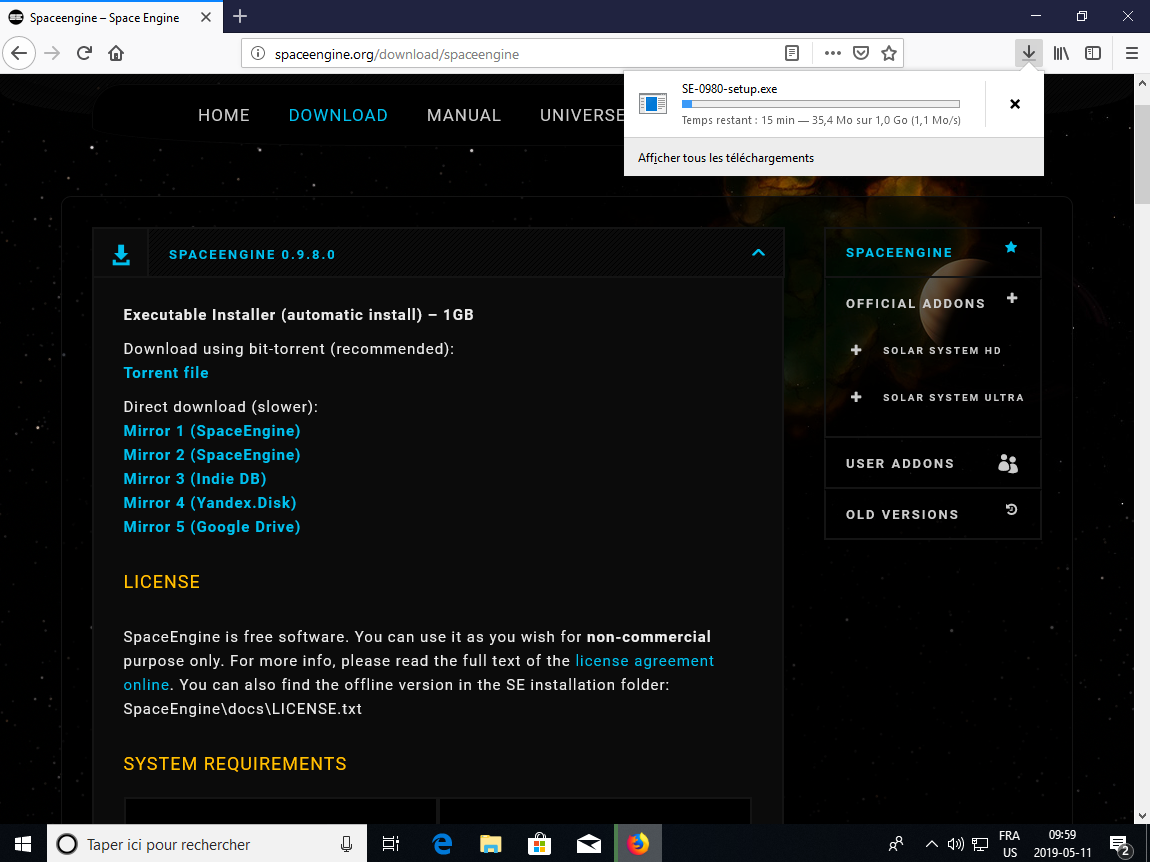Viewport: 1150px width, 862px height.
Task: Click the SPACEENGINE 0.9.8.0 header title
Action: (252, 255)
